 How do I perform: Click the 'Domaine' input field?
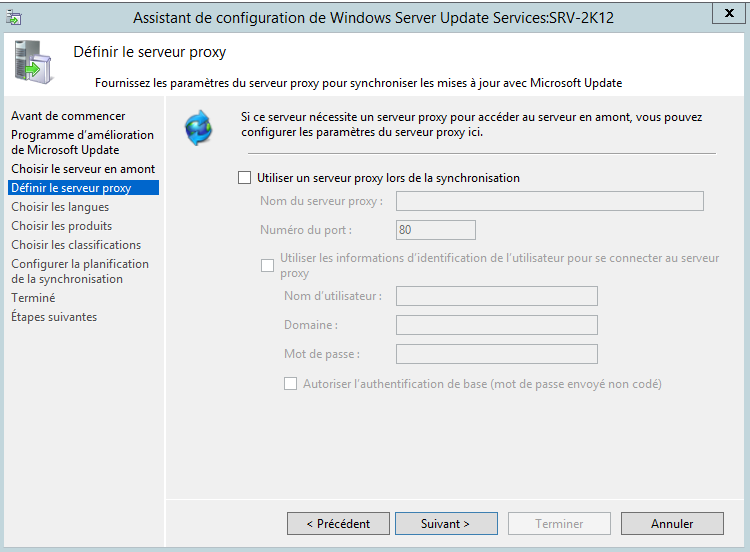[496, 325]
